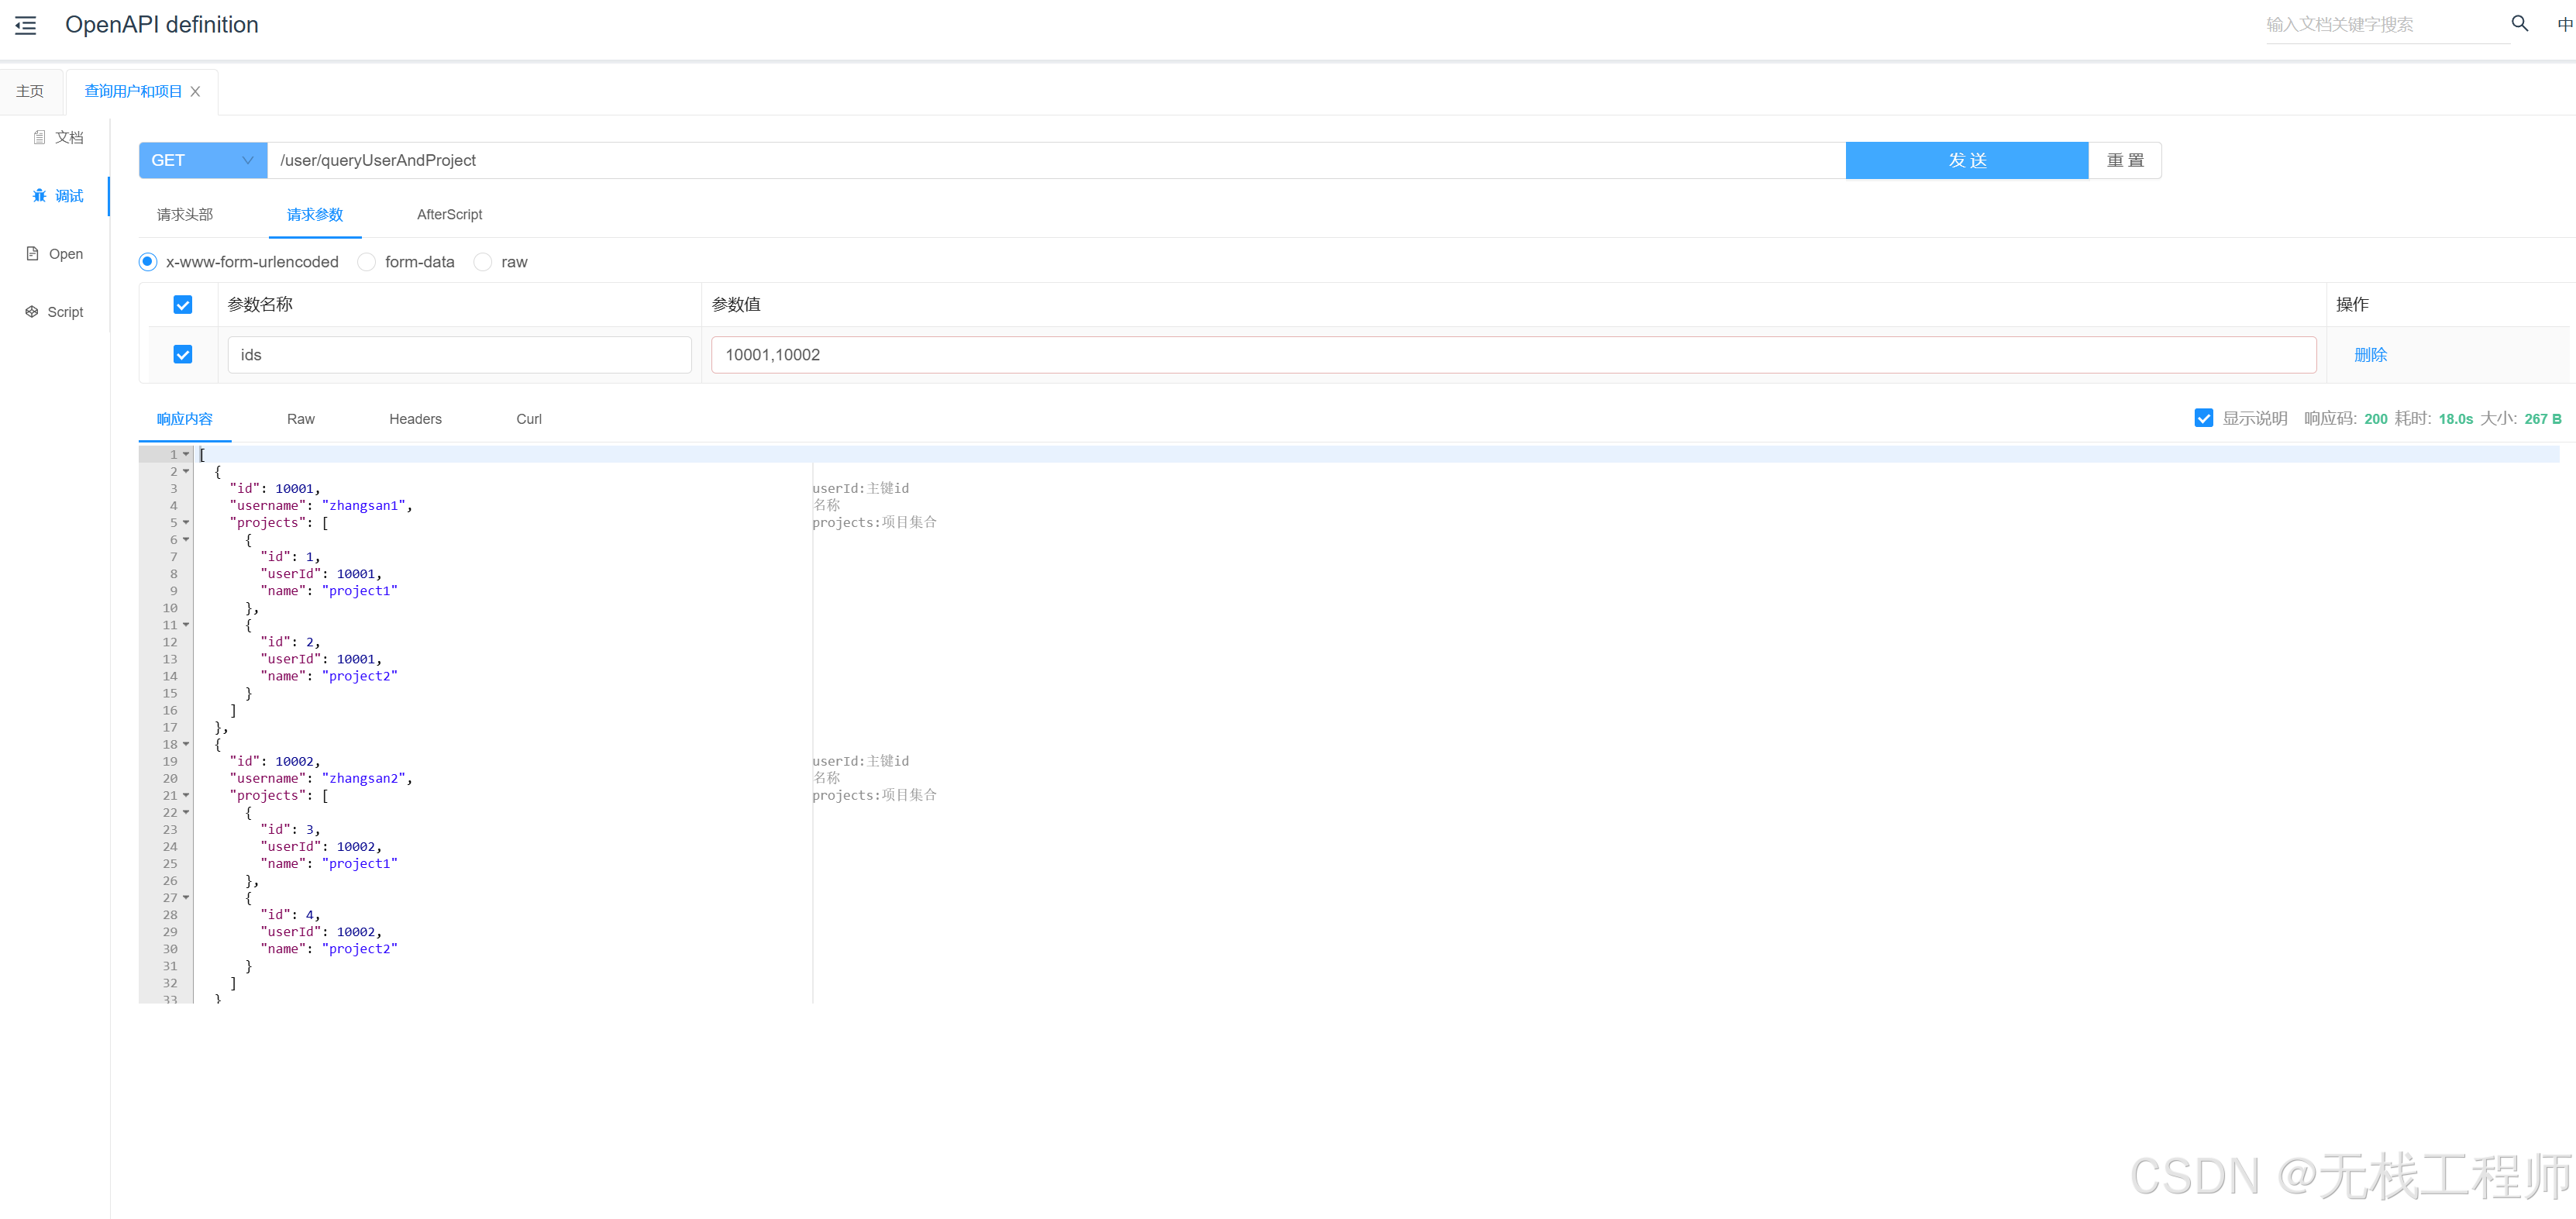The height and width of the screenshot is (1219, 2576).
Task: Open the GET method dropdown
Action: [x=202, y=160]
